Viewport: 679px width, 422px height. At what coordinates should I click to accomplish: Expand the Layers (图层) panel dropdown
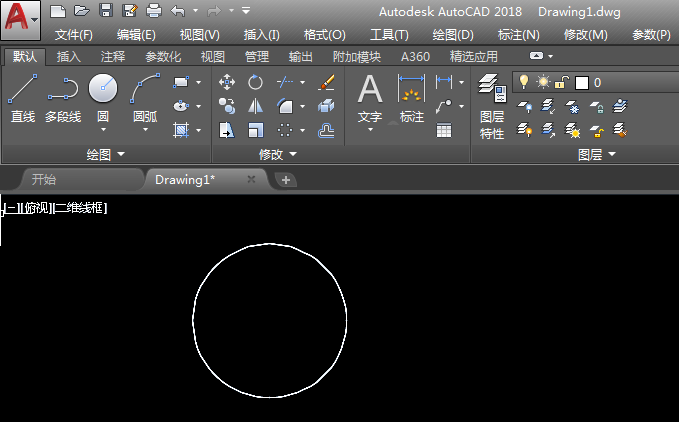(x=597, y=154)
